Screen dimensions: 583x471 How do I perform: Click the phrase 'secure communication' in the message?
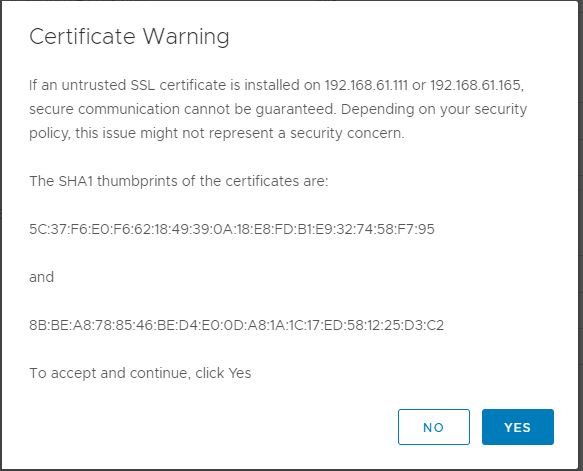pos(104,109)
